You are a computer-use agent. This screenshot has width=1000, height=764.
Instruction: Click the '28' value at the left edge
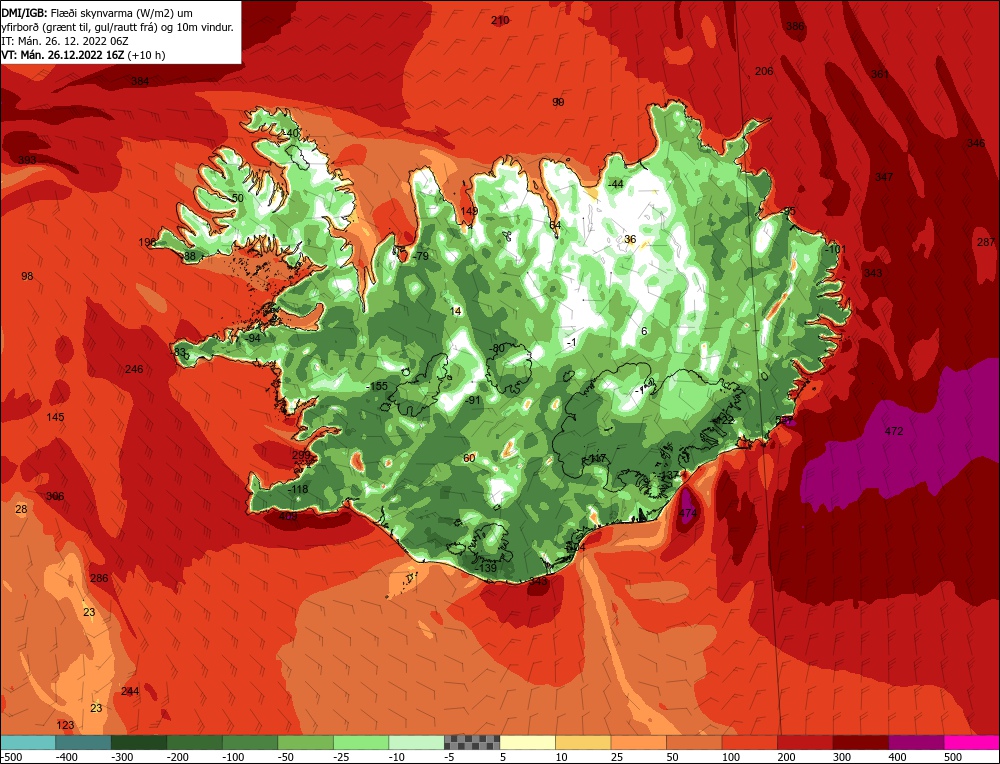tap(21, 509)
